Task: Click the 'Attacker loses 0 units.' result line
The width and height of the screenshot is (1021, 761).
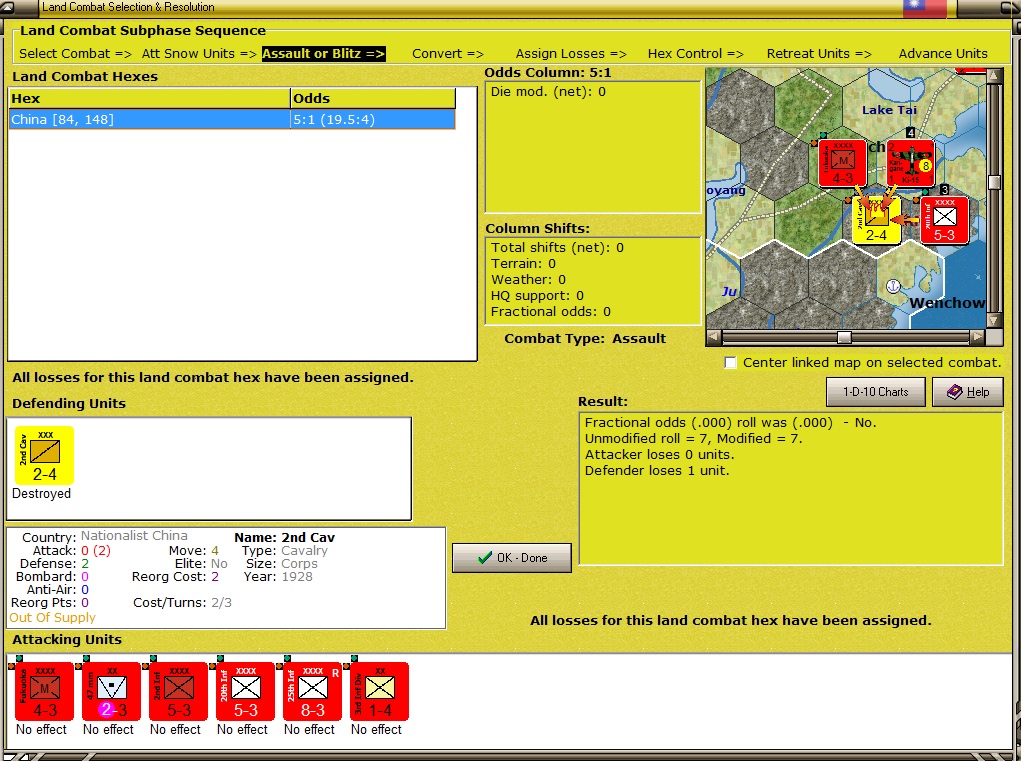Action: pos(660,454)
